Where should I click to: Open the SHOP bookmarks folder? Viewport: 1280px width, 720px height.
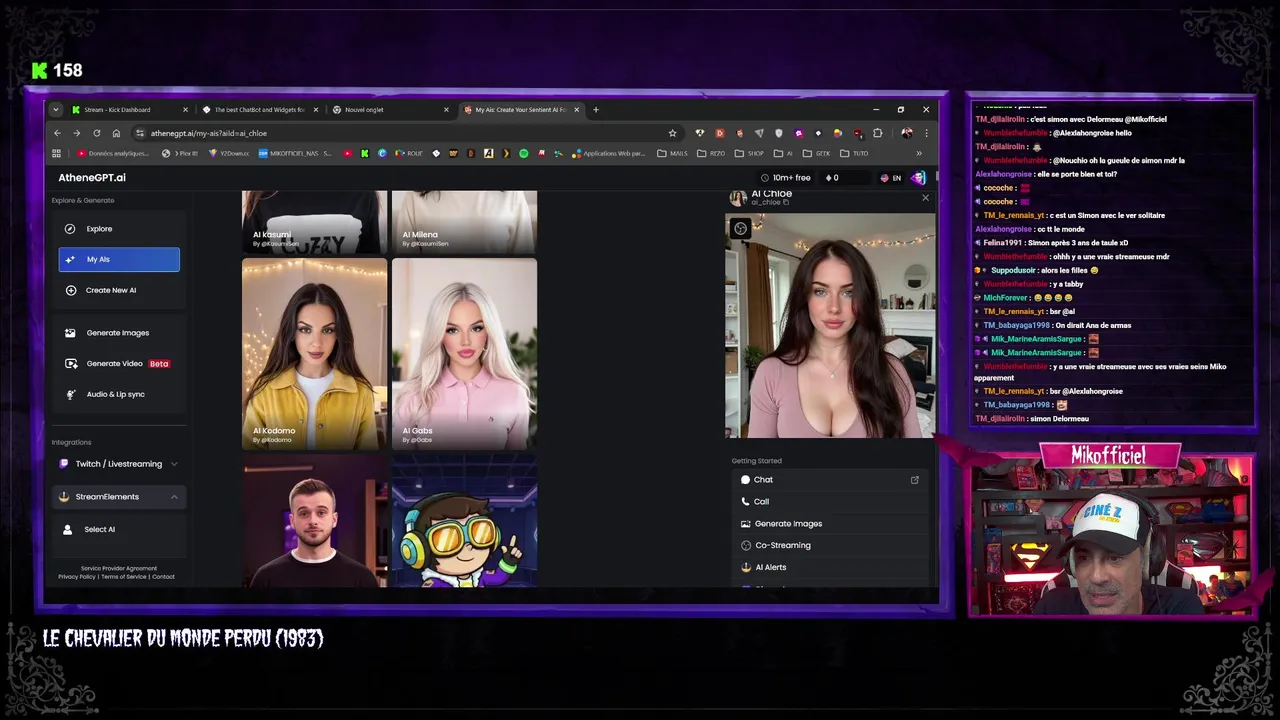pyautogui.click(x=749, y=154)
